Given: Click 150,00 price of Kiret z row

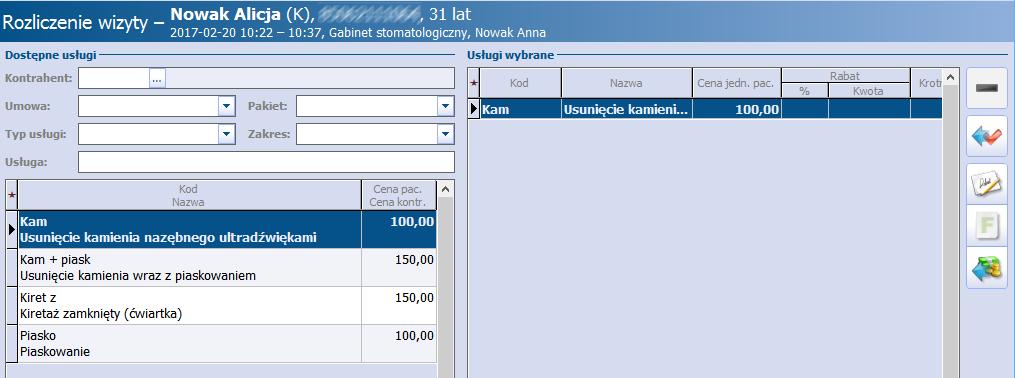Looking at the screenshot, I should point(414,298).
